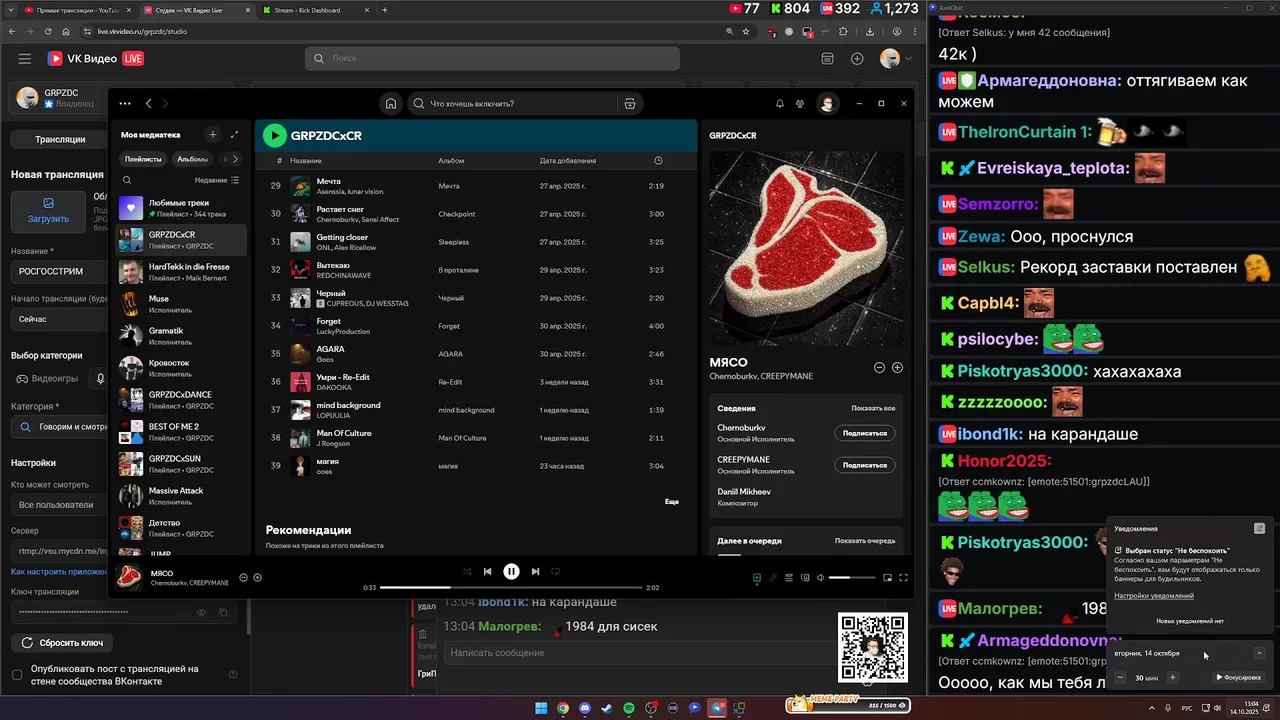Screen dimensions: 1280x720
Task: Open the playback queue
Action: coord(789,577)
